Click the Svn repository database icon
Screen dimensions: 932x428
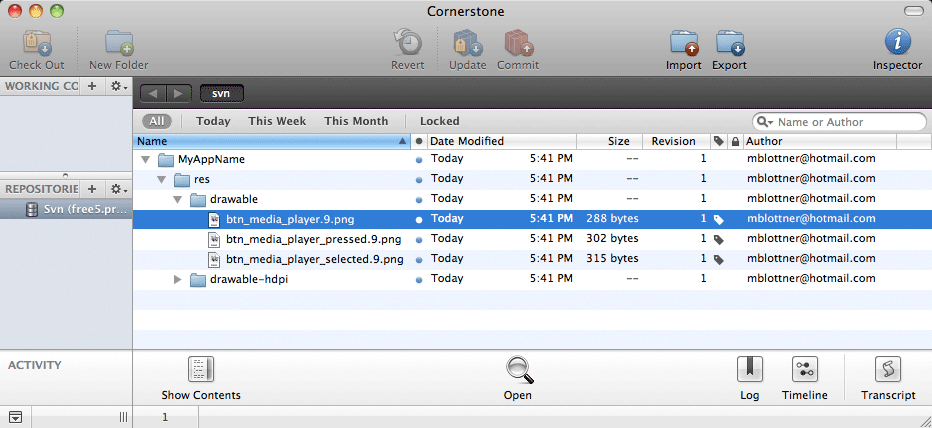click(x=33, y=209)
